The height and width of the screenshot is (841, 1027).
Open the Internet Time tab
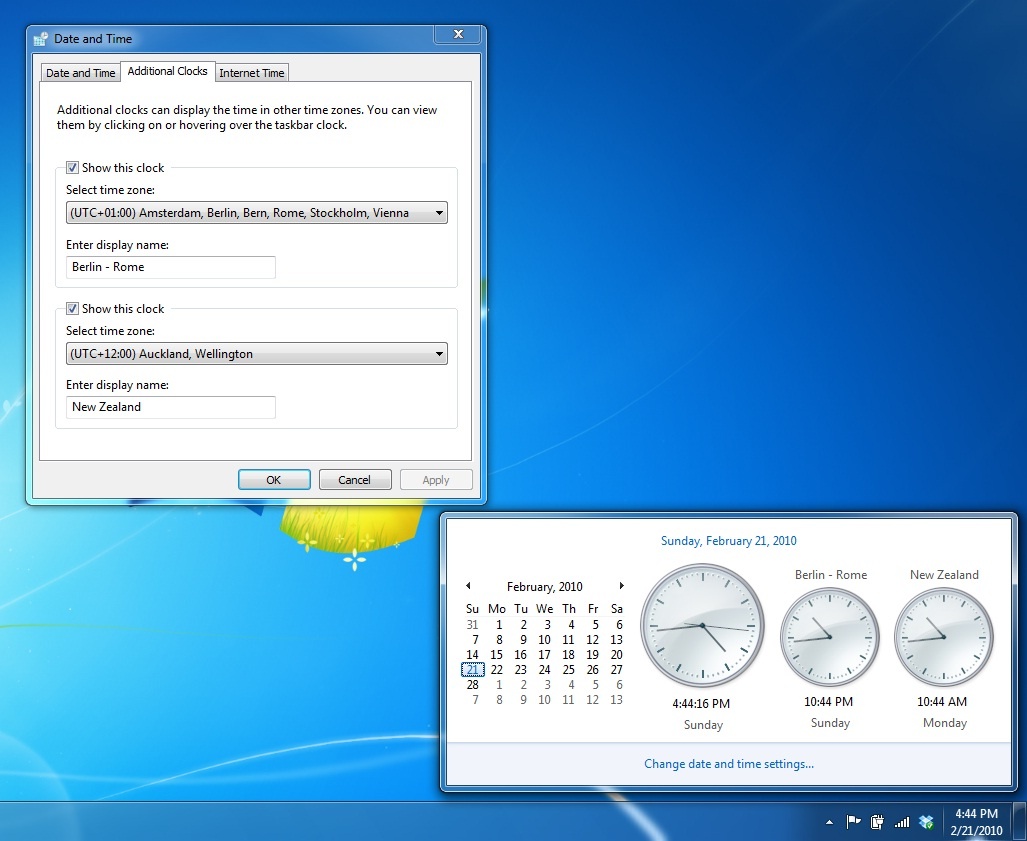click(x=252, y=73)
